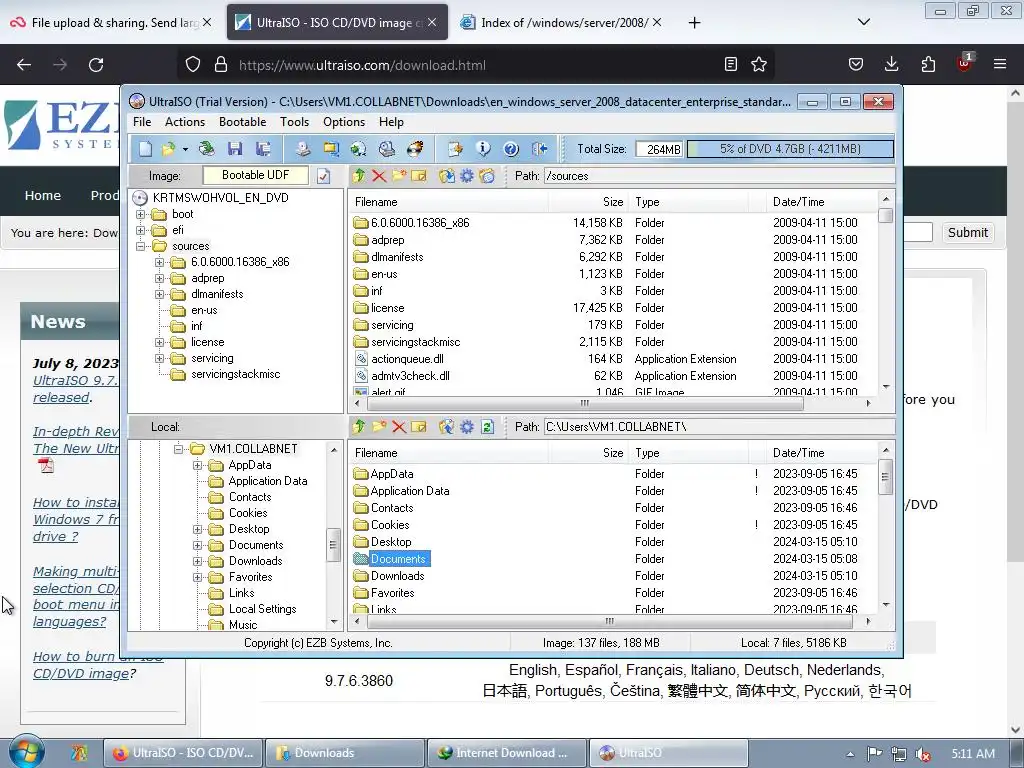Click the Bootable UDF image type field
Viewport: 1024px width, 768px height.
[x=255, y=175]
